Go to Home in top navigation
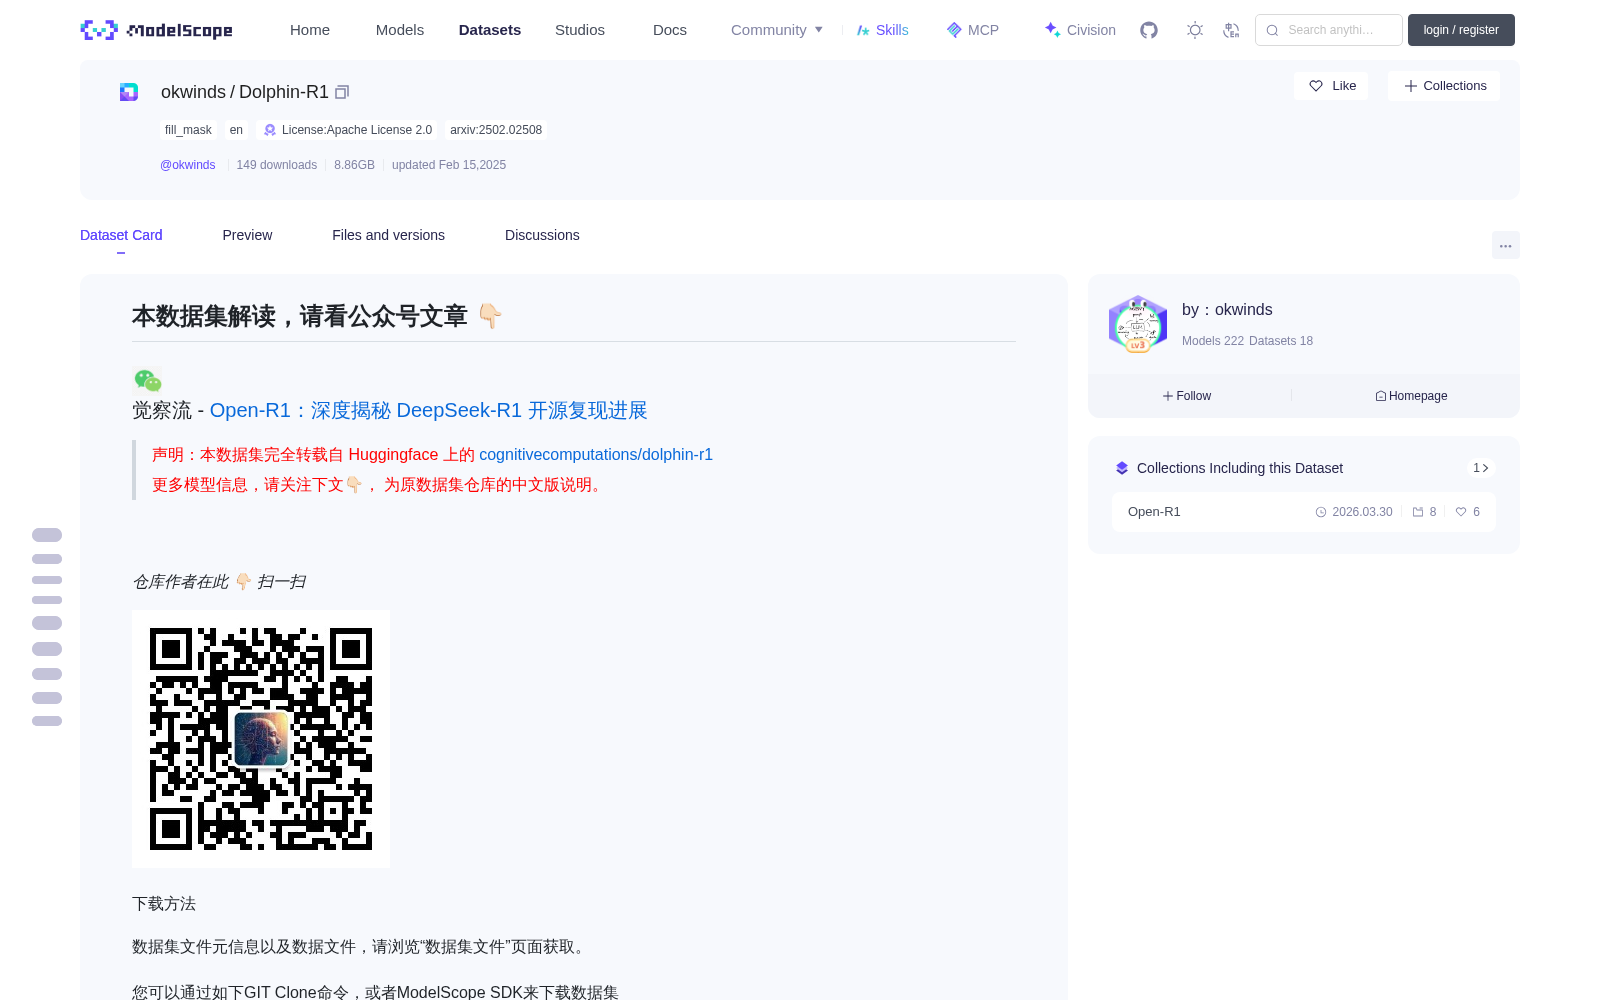 tap(310, 30)
